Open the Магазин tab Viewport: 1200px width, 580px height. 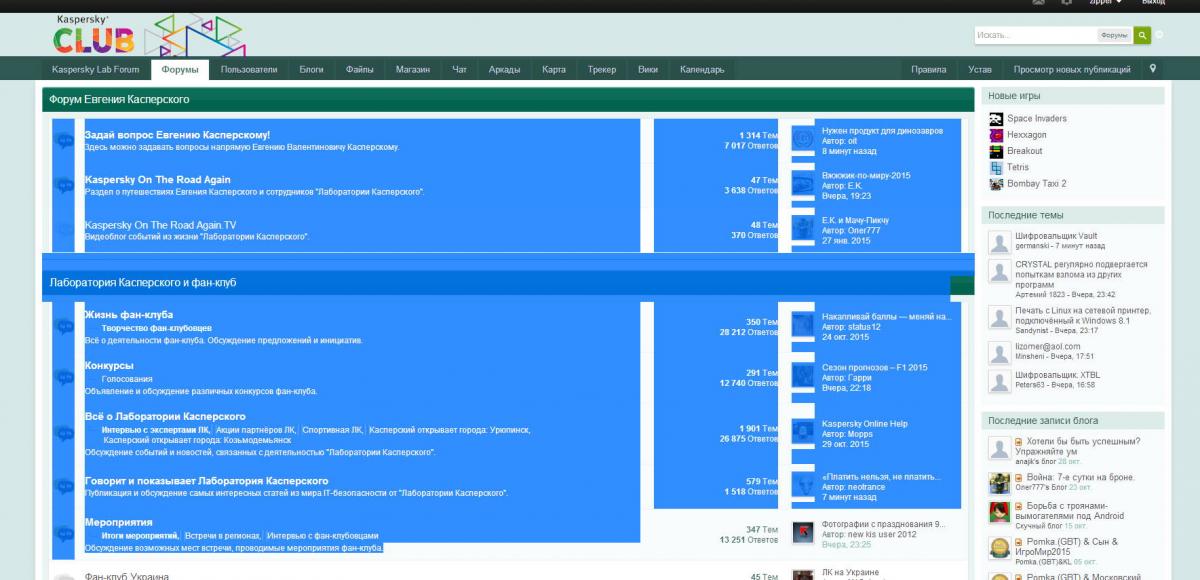pos(412,70)
